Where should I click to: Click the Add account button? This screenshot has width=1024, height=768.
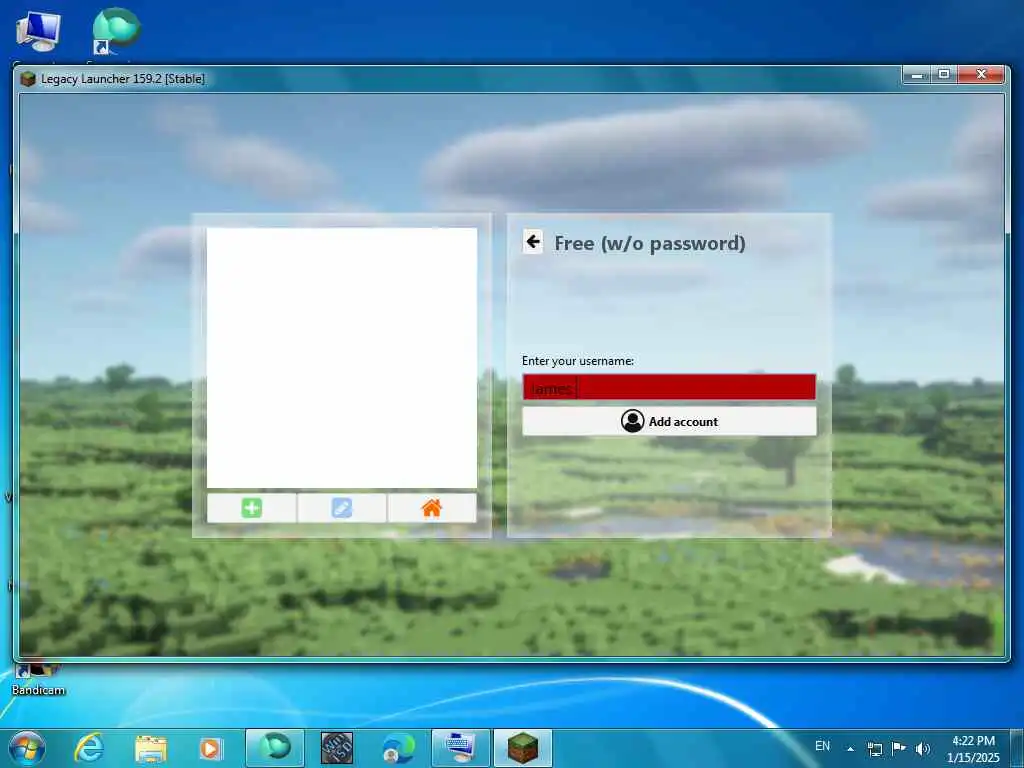(669, 421)
